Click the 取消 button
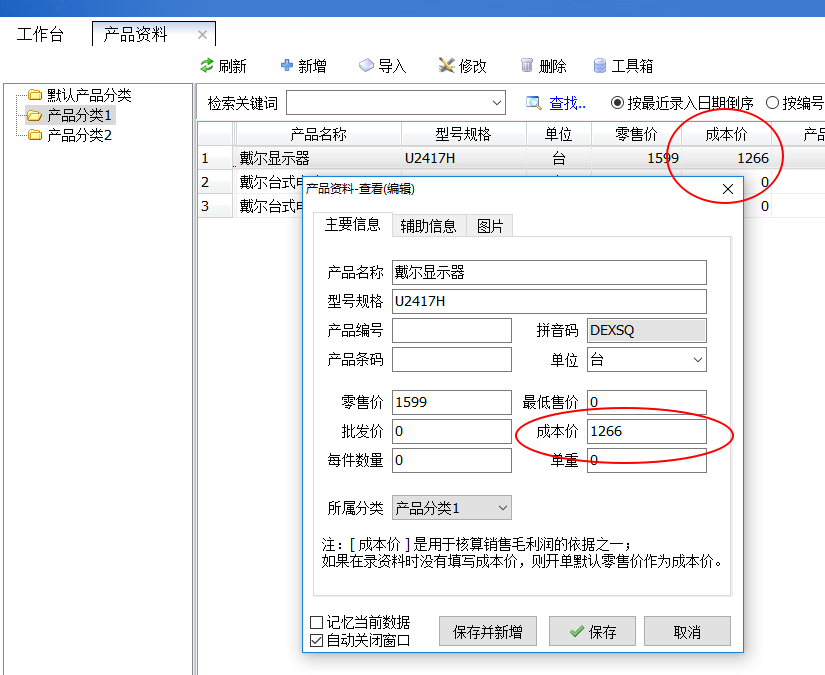825x675 pixels. tap(687, 631)
